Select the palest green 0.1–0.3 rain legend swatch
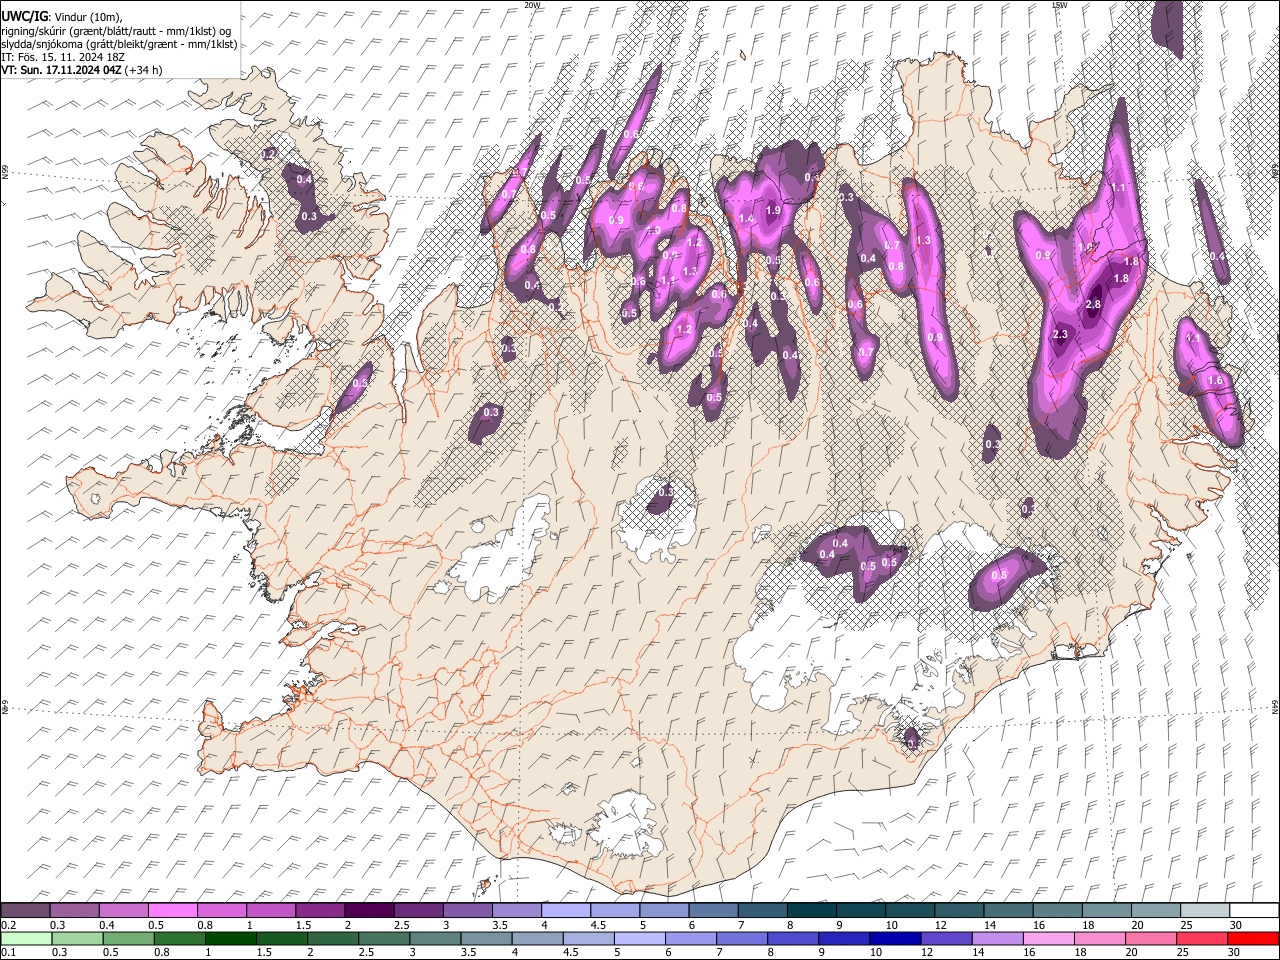Image resolution: width=1280 pixels, height=960 pixels. pyautogui.click(x=26, y=938)
